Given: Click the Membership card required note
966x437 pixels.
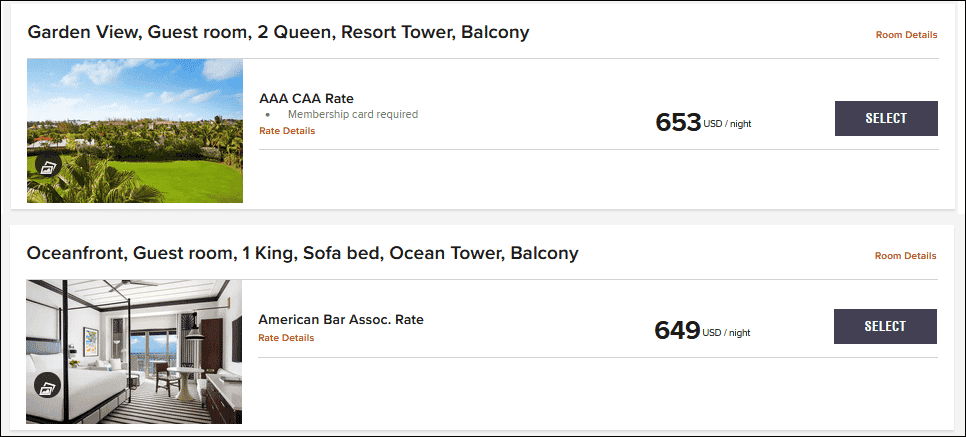Looking at the screenshot, I should point(352,114).
